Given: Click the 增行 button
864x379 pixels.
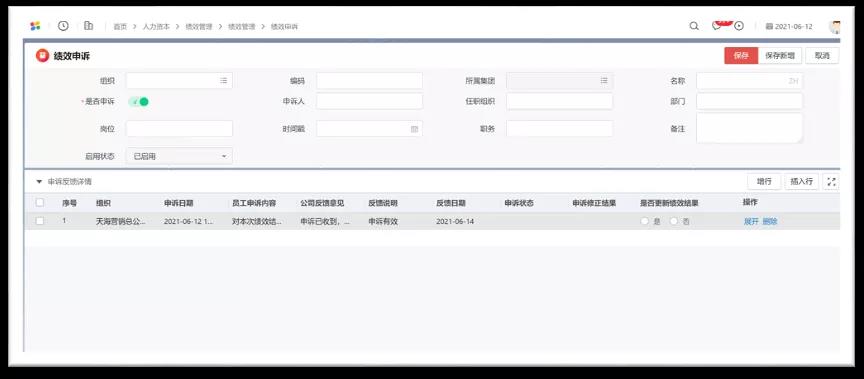Looking at the screenshot, I should (764, 181).
